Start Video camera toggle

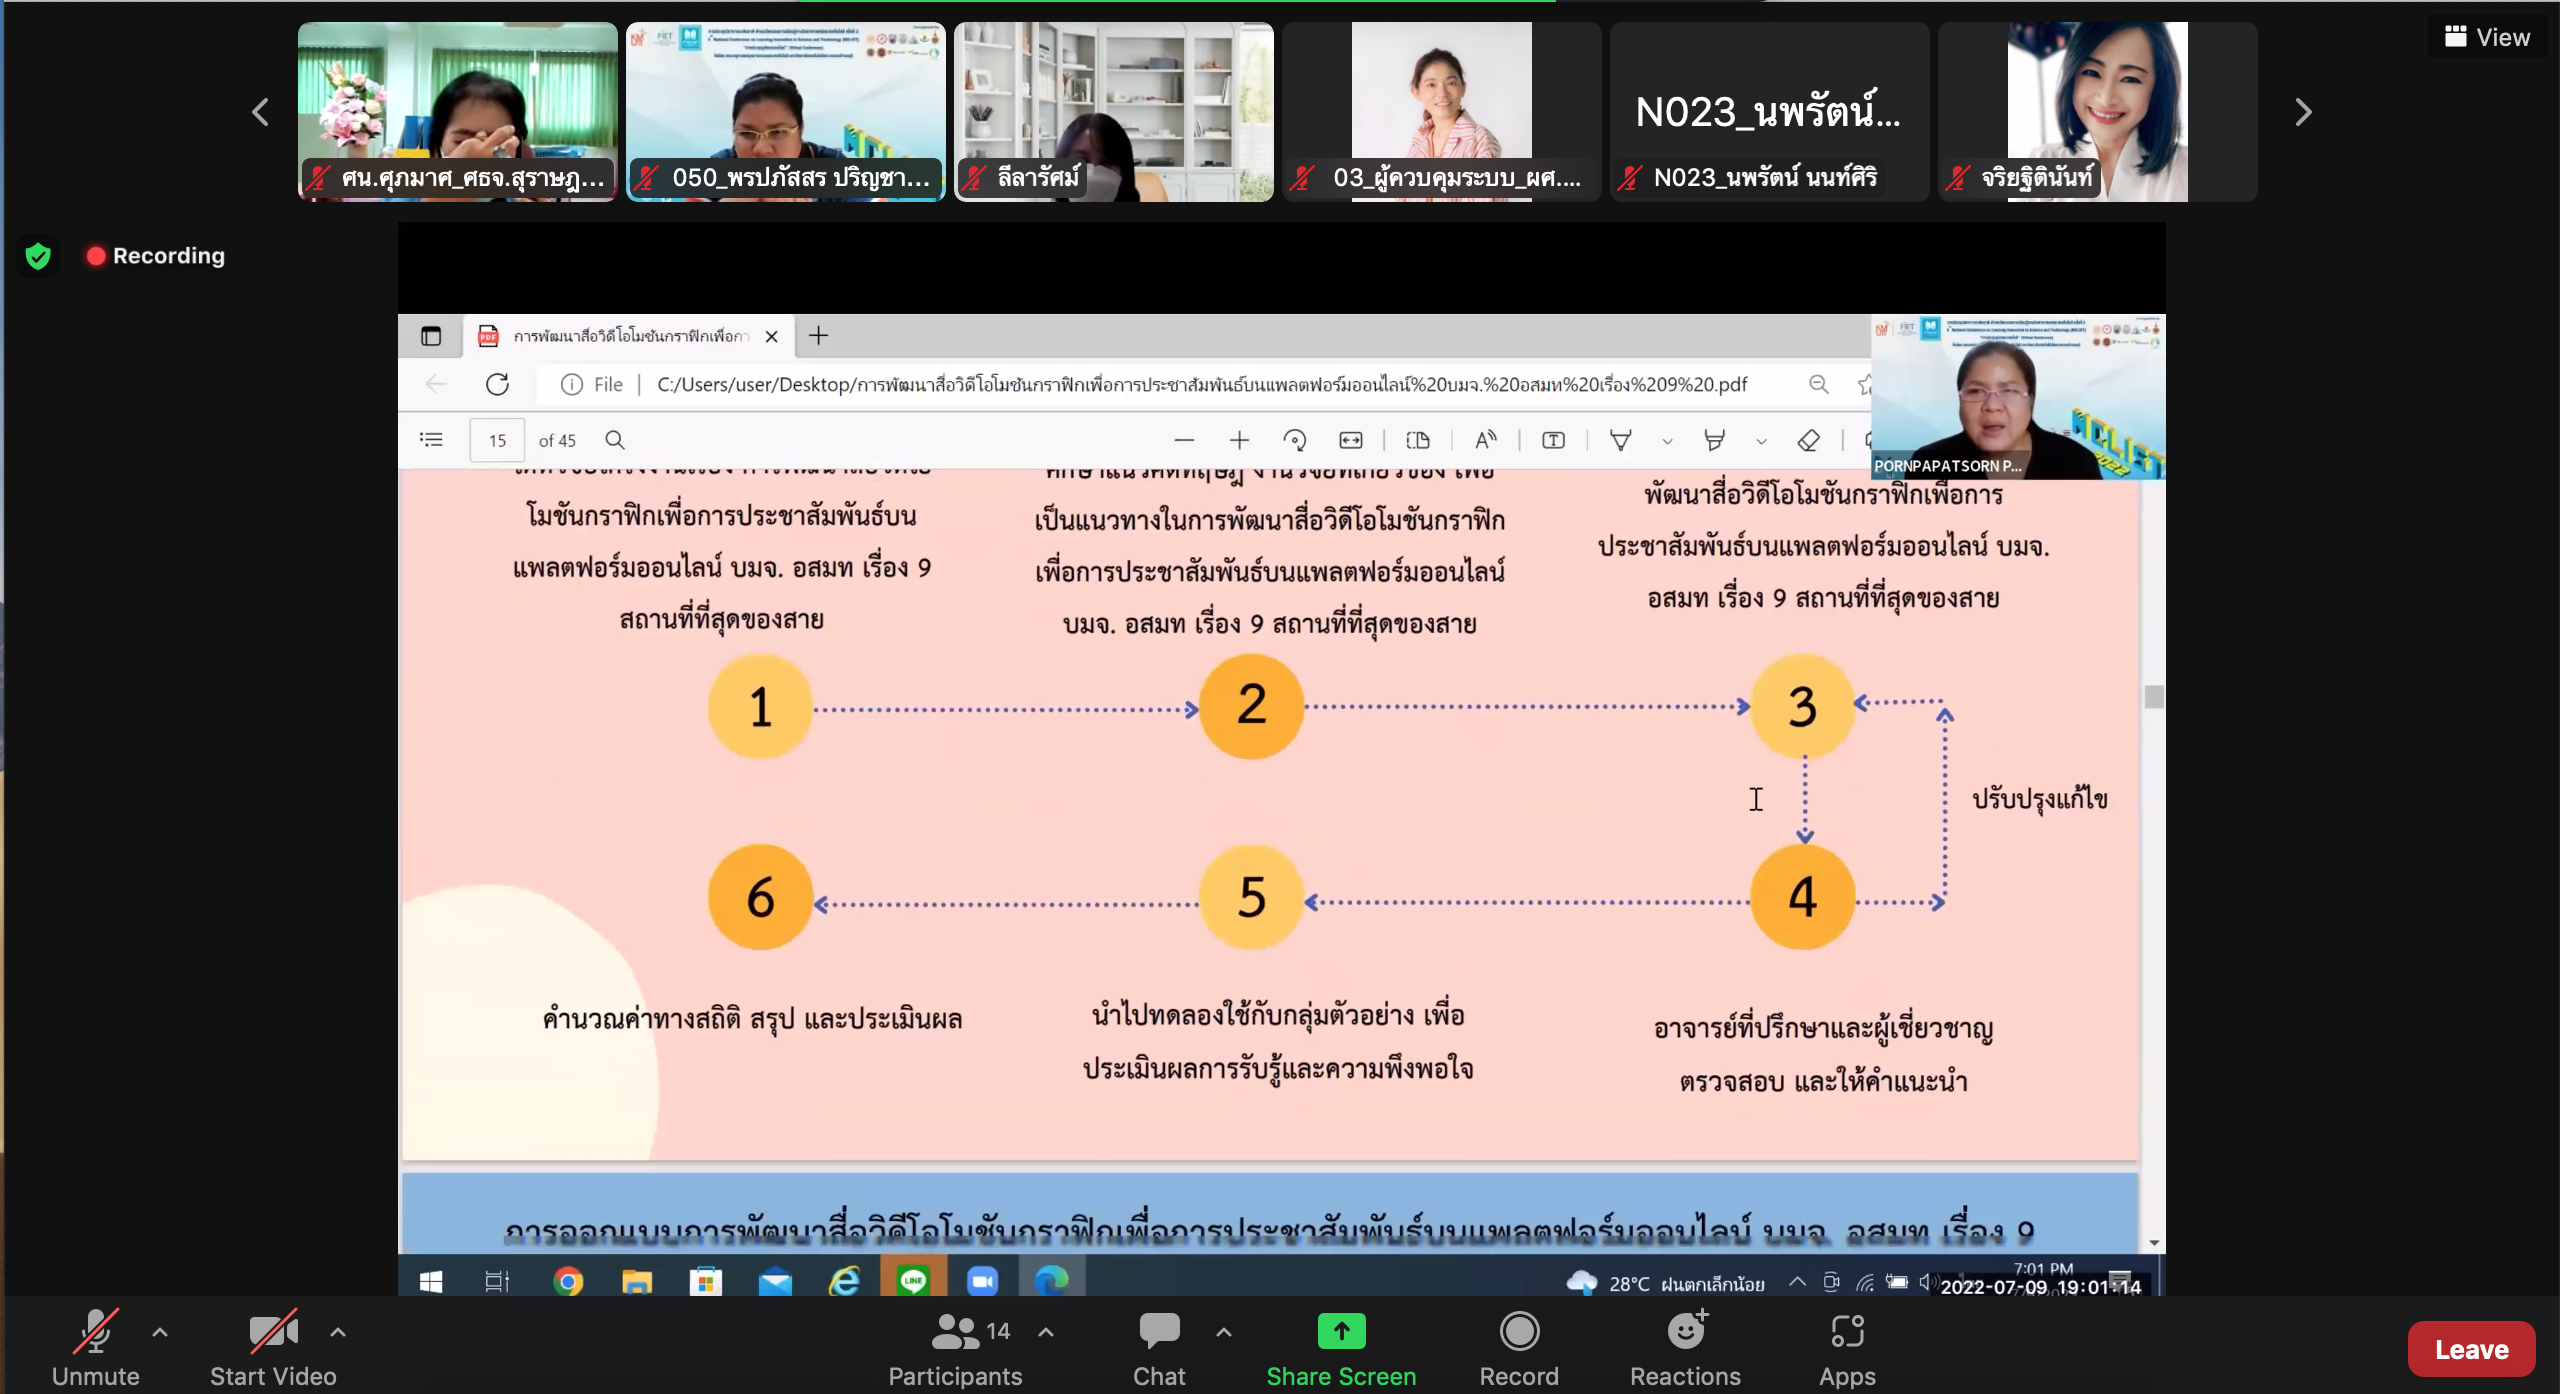pos(272,1347)
